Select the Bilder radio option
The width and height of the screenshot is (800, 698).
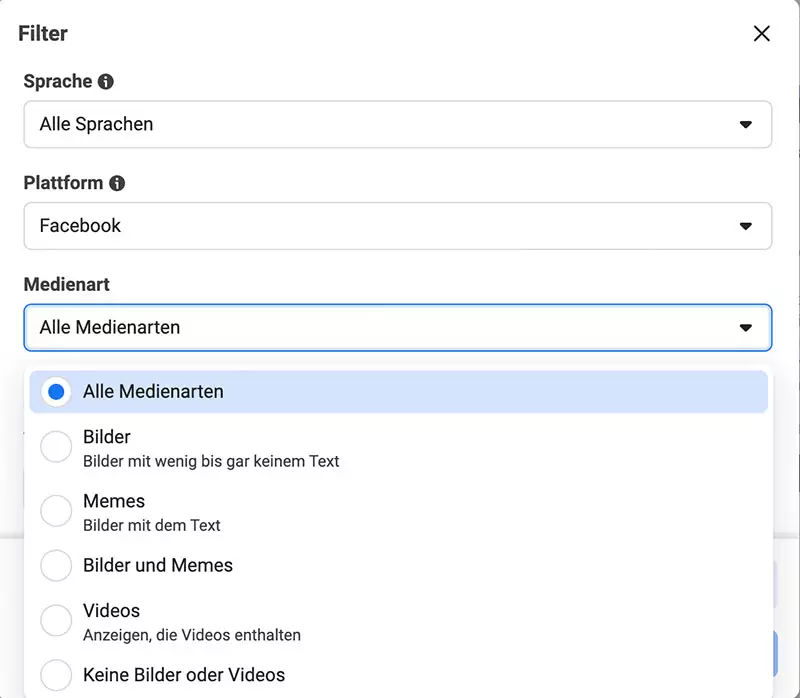click(56, 446)
